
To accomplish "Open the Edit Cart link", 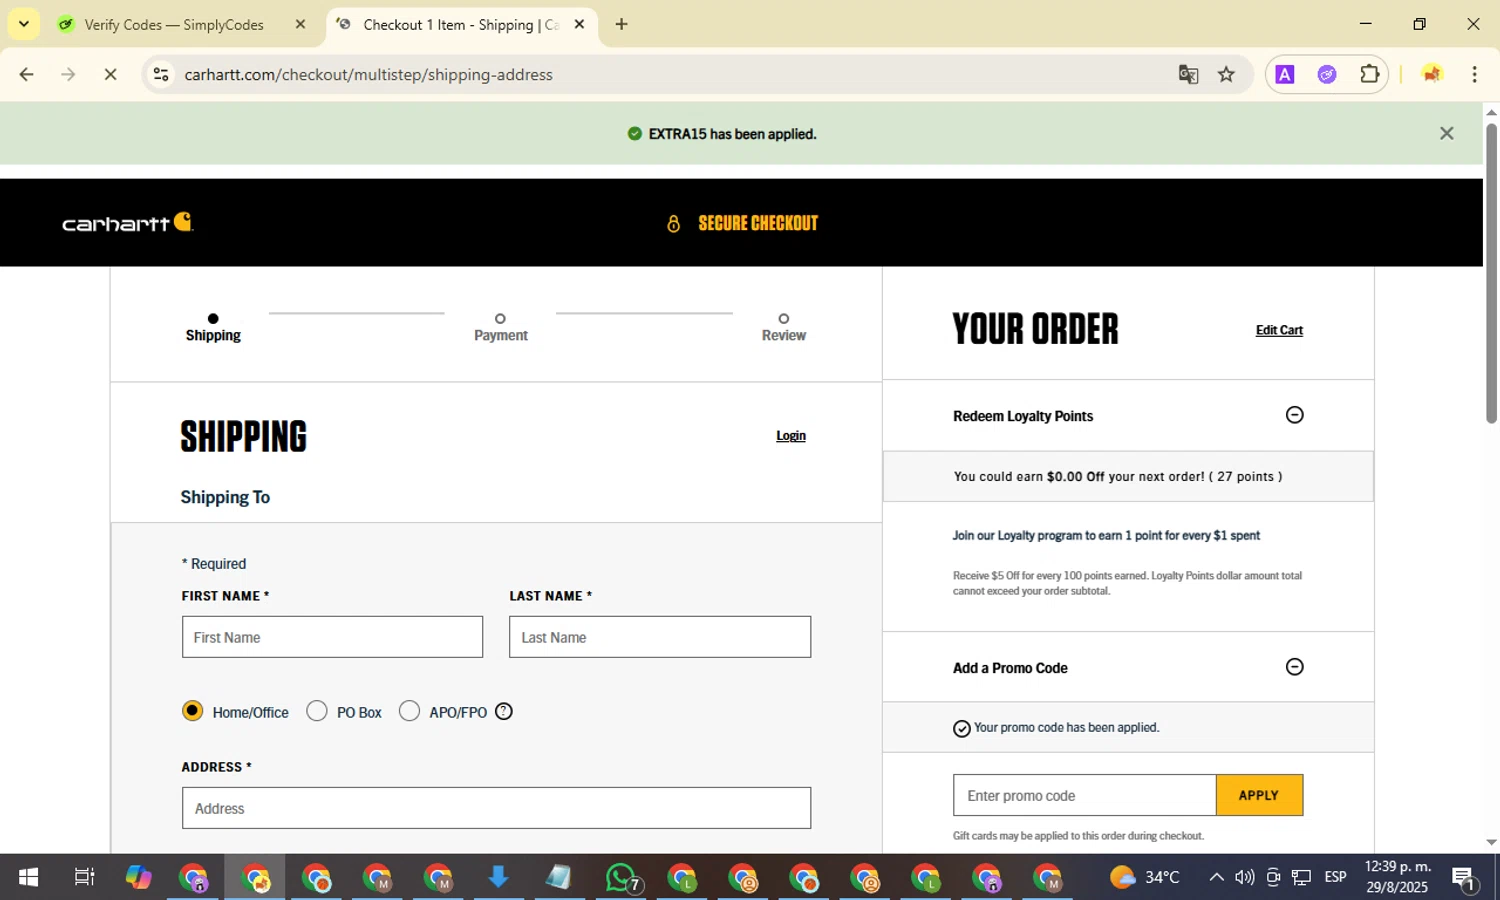I will 1279,330.
